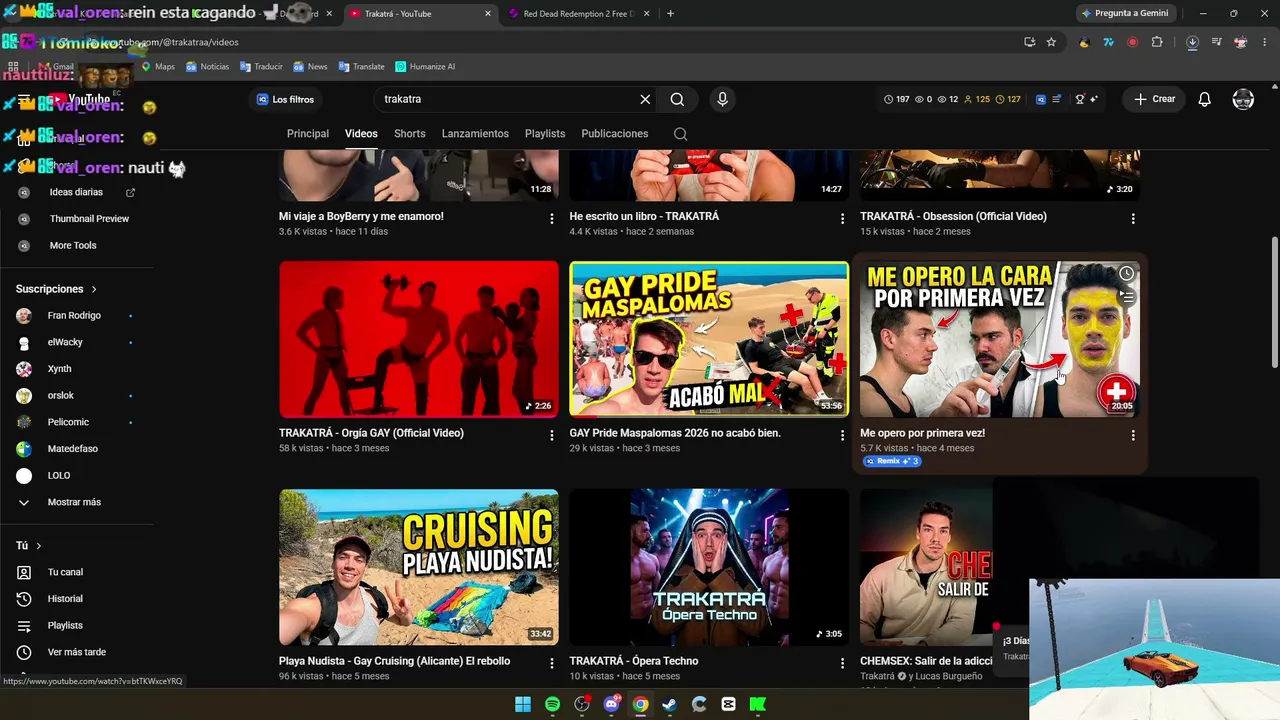1280x720 pixels.
Task: Open Humanize AI bookmark
Action: (425, 67)
